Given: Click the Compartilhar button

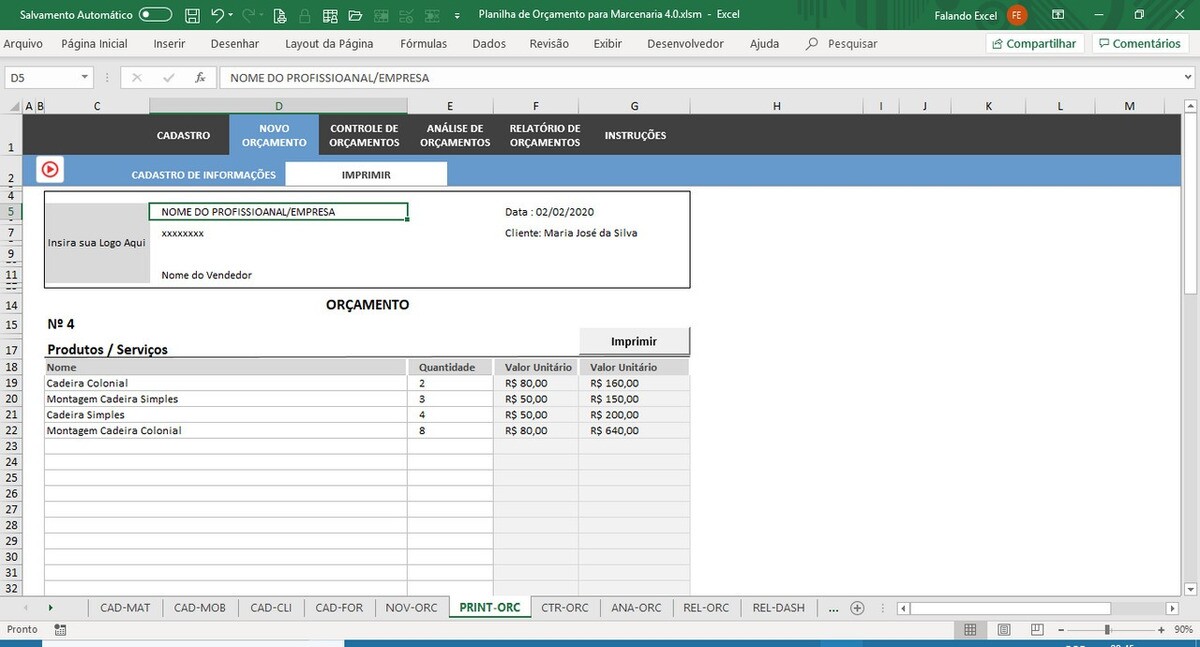Looking at the screenshot, I should click(1034, 44).
